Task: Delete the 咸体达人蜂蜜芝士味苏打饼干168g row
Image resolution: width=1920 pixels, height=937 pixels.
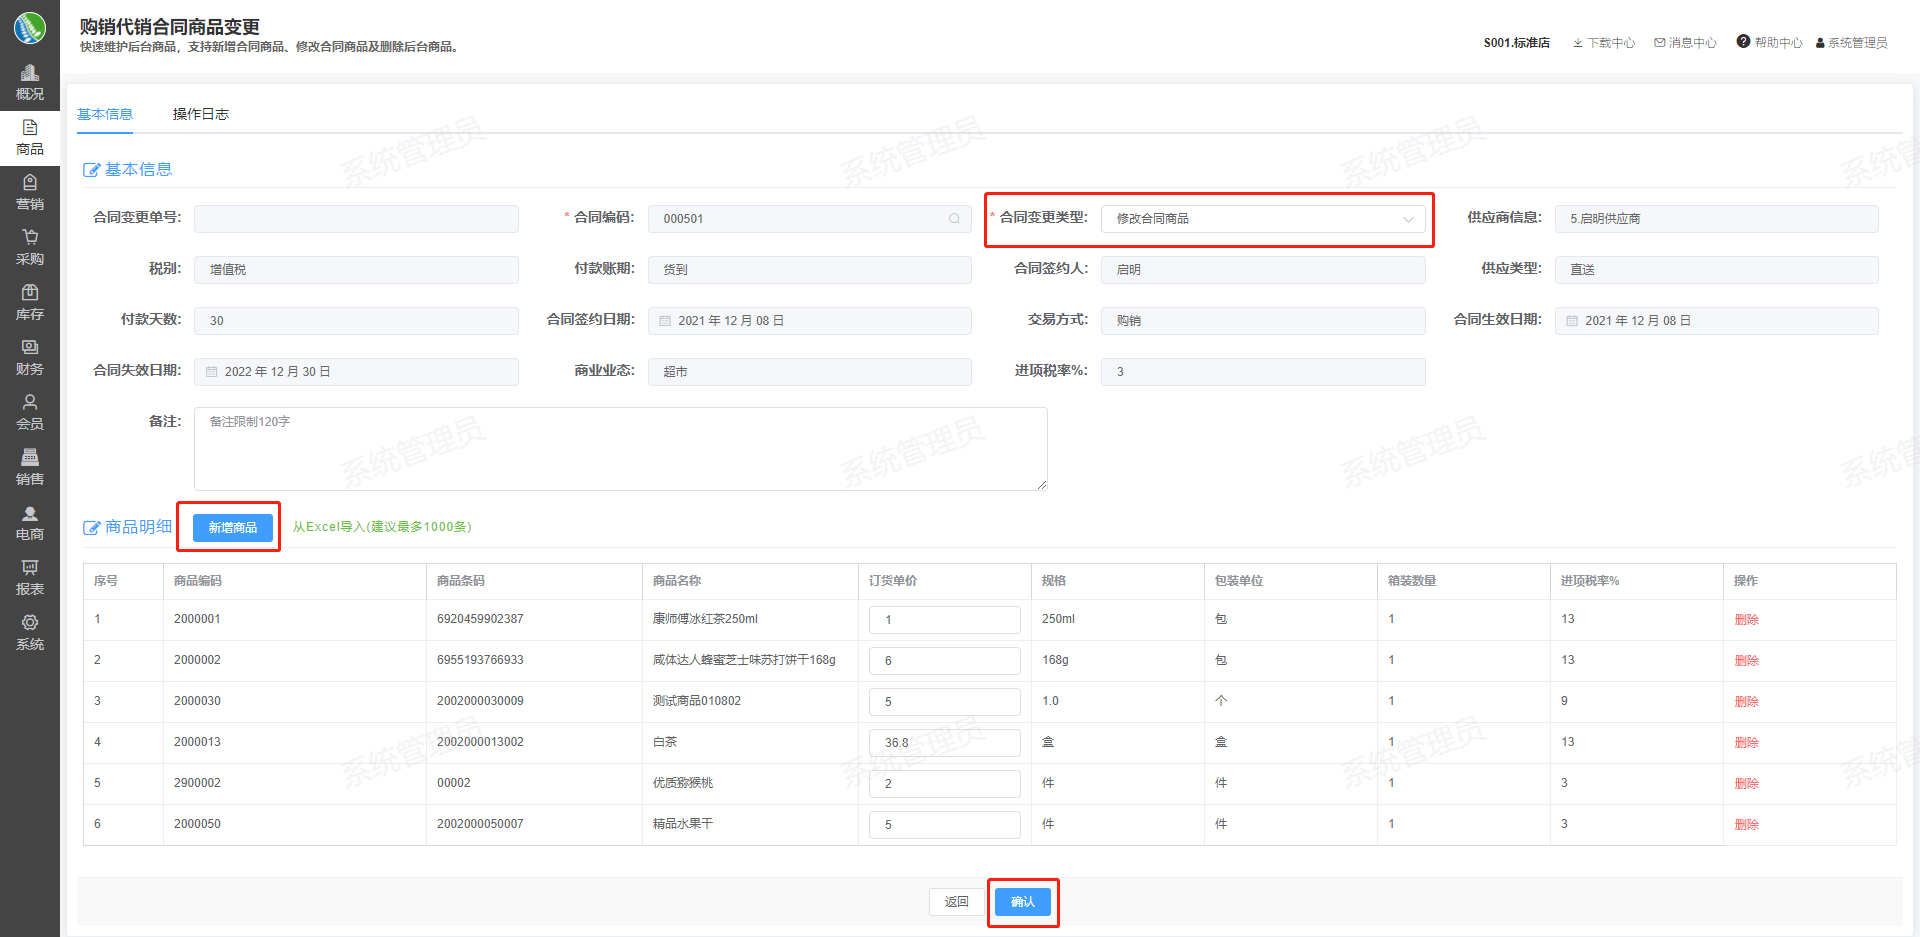Action: click(1746, 661)
